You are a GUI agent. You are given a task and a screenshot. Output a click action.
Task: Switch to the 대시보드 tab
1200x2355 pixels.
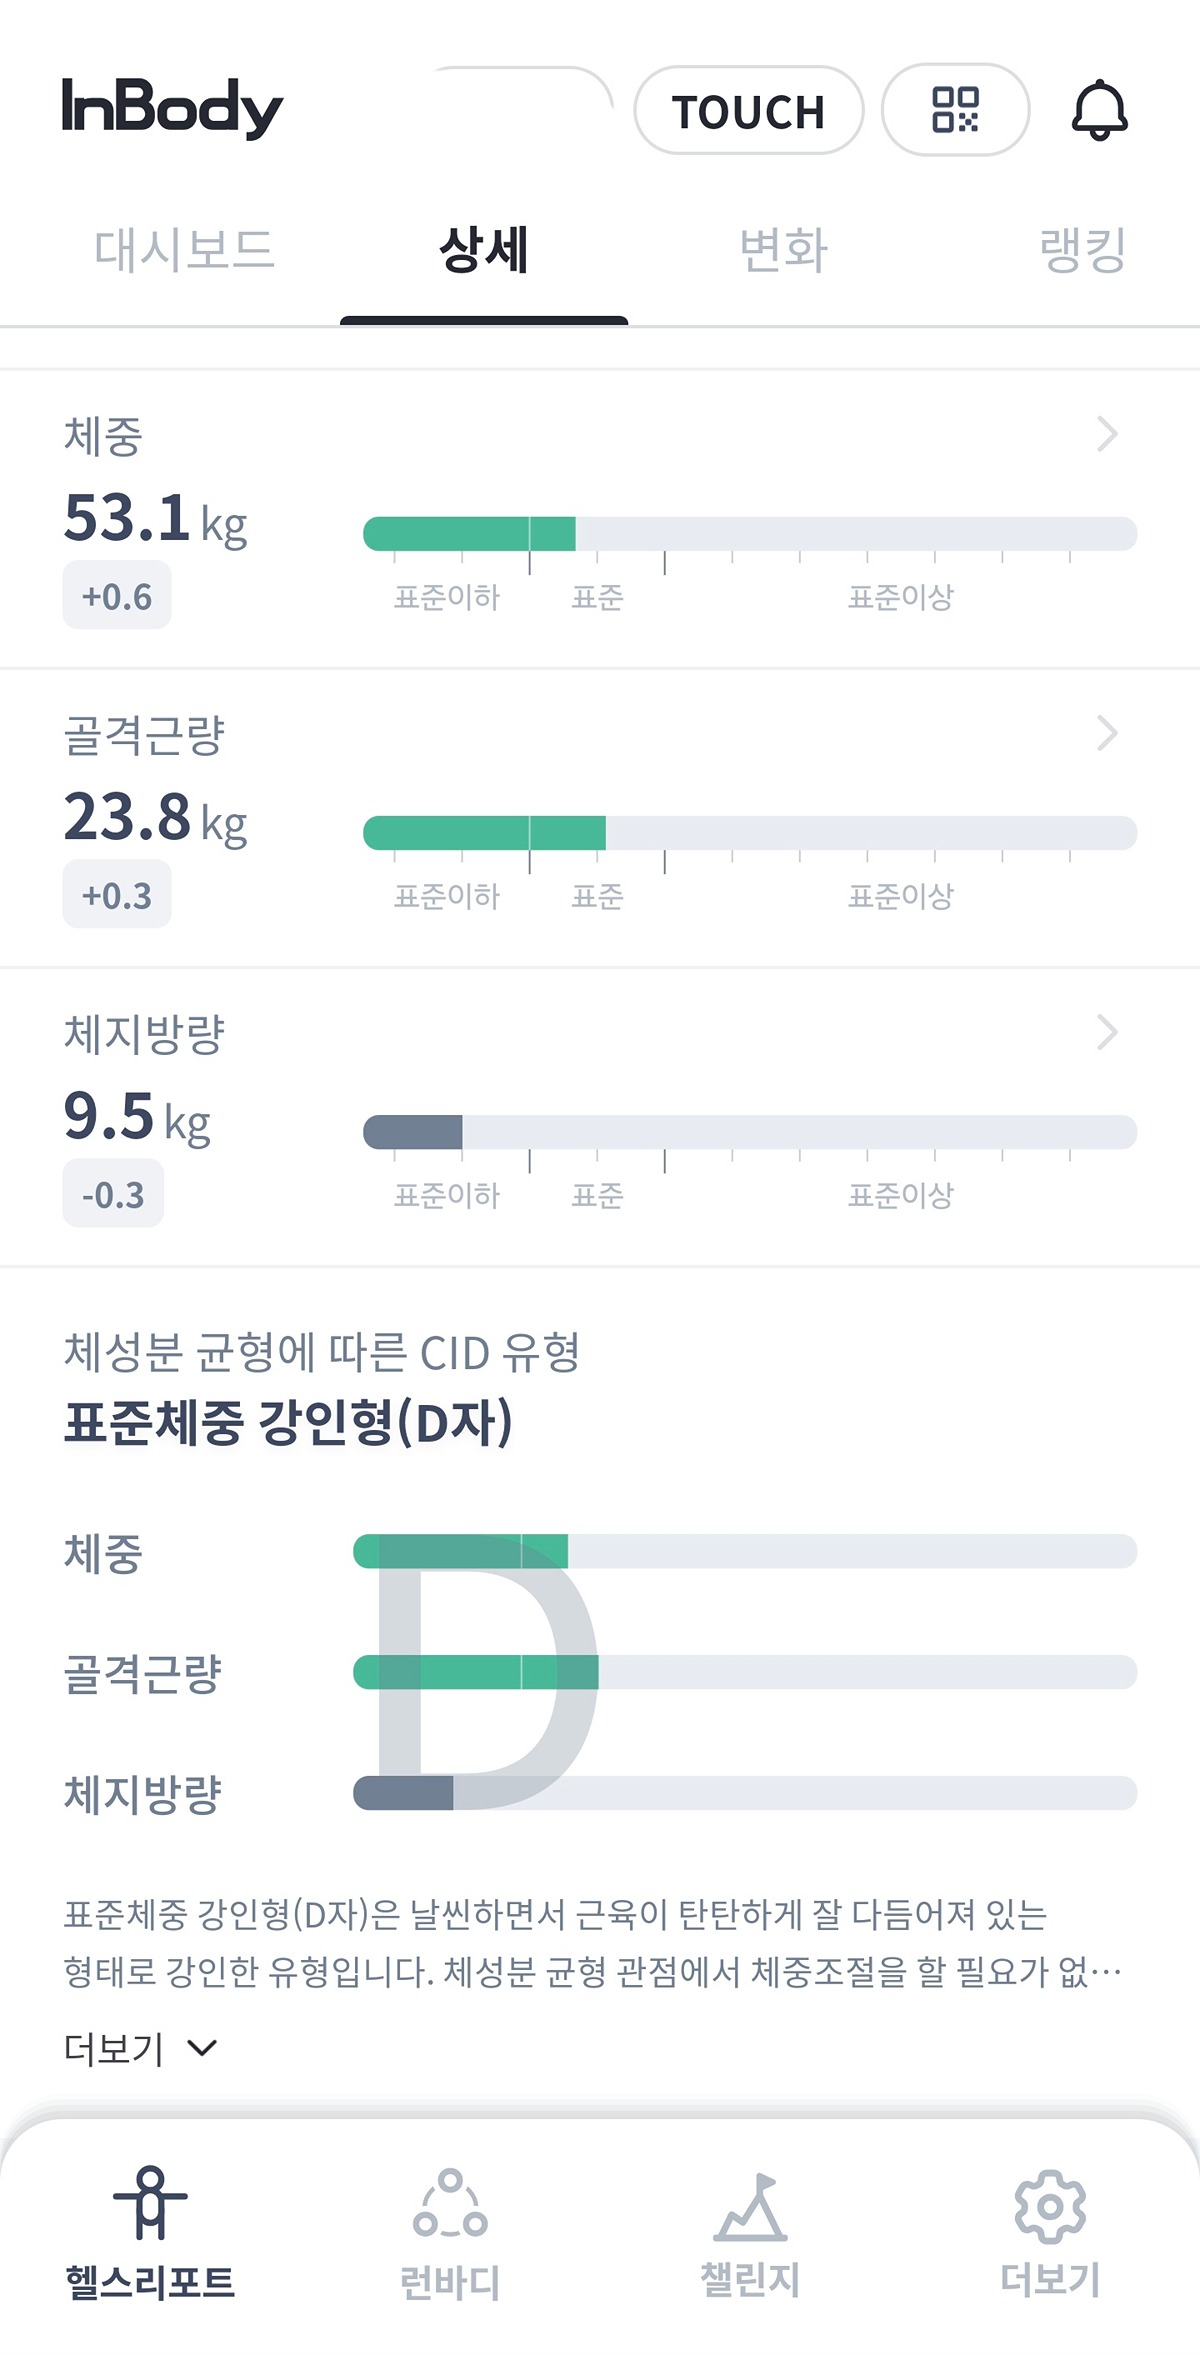tap(184, 250)
